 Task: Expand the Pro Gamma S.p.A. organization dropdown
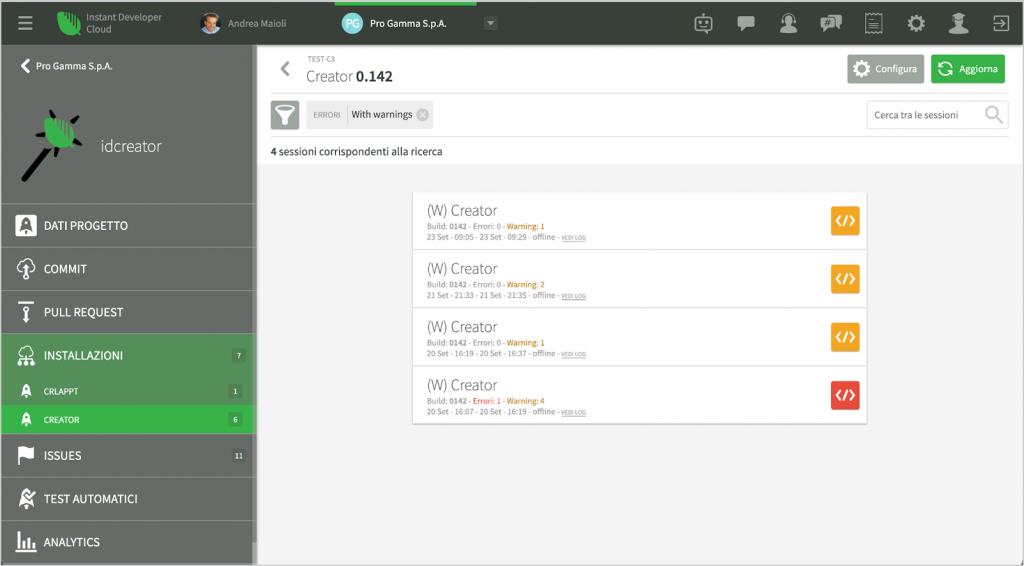pyautogui.click(x=490, y=24)
